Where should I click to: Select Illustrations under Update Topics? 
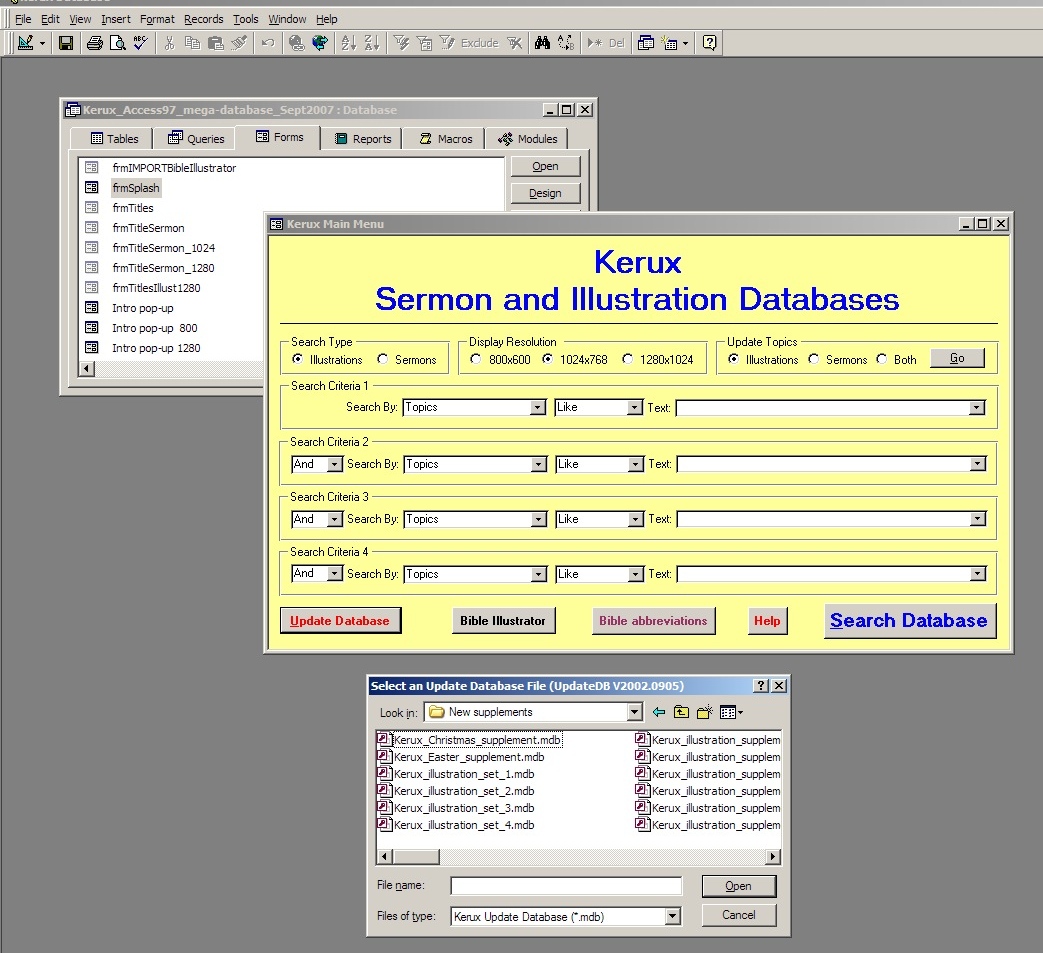coord(733,359)
